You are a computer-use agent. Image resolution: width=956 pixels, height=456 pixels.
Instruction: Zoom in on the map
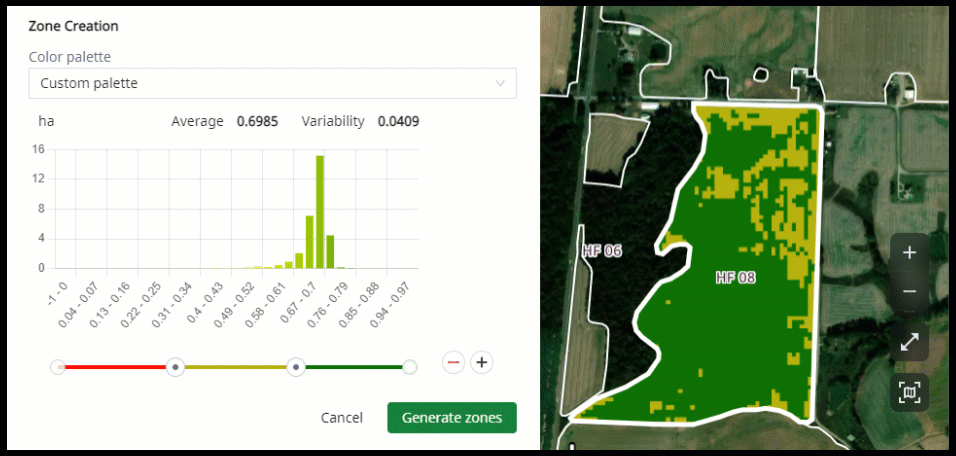909,253
